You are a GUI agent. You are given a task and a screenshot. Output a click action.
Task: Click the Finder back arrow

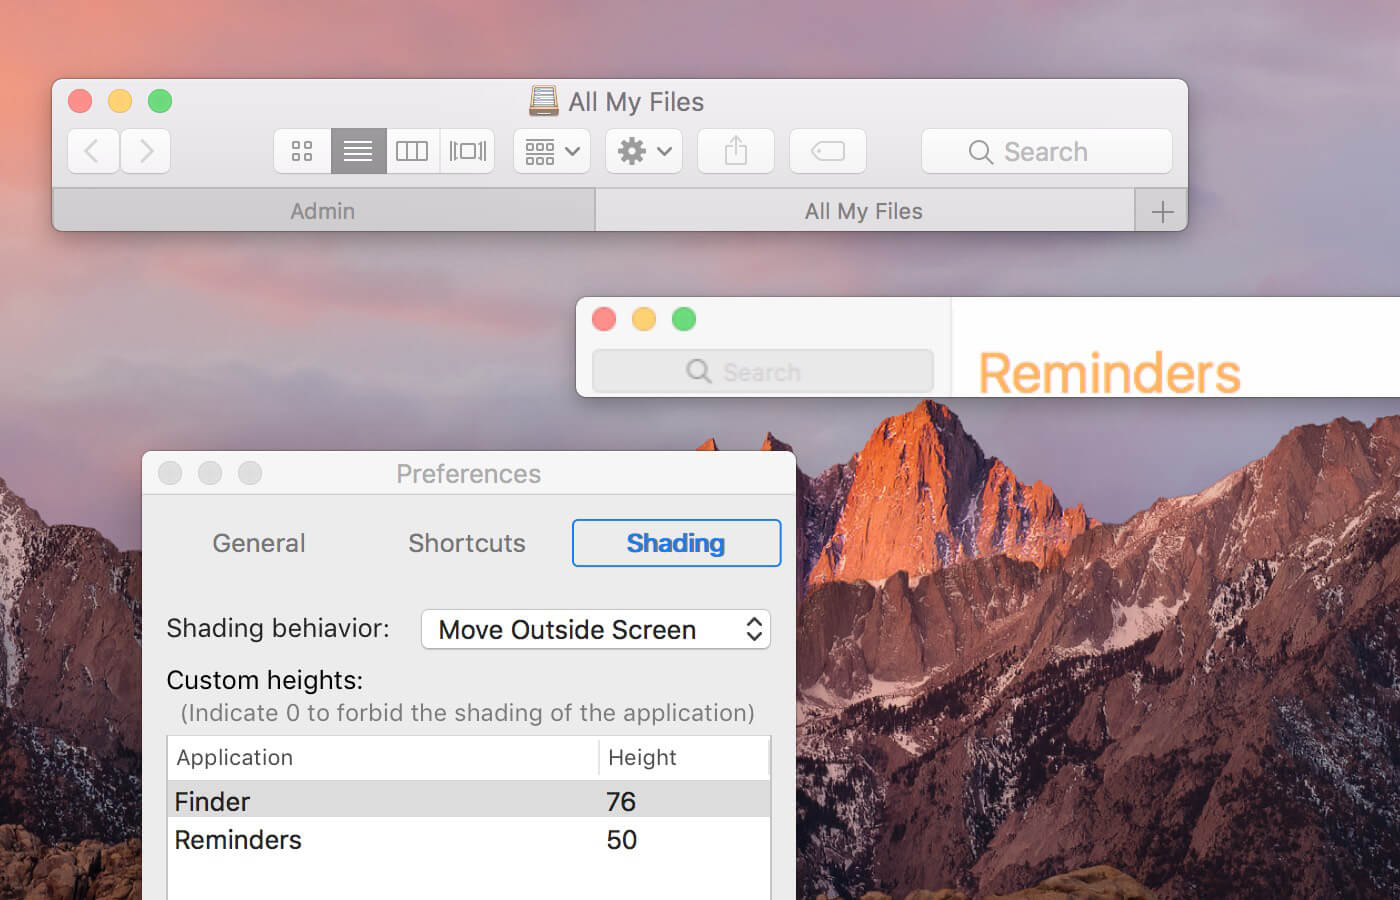[x=93, y=151]
